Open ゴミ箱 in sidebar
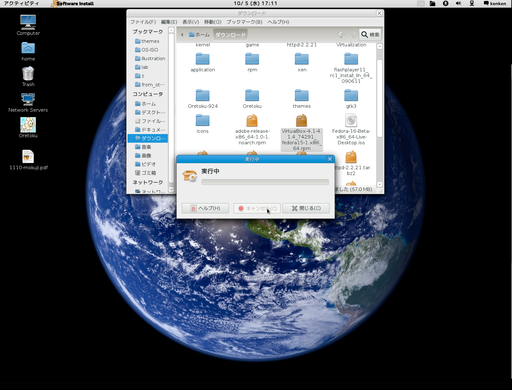 [x=146, y=173]
